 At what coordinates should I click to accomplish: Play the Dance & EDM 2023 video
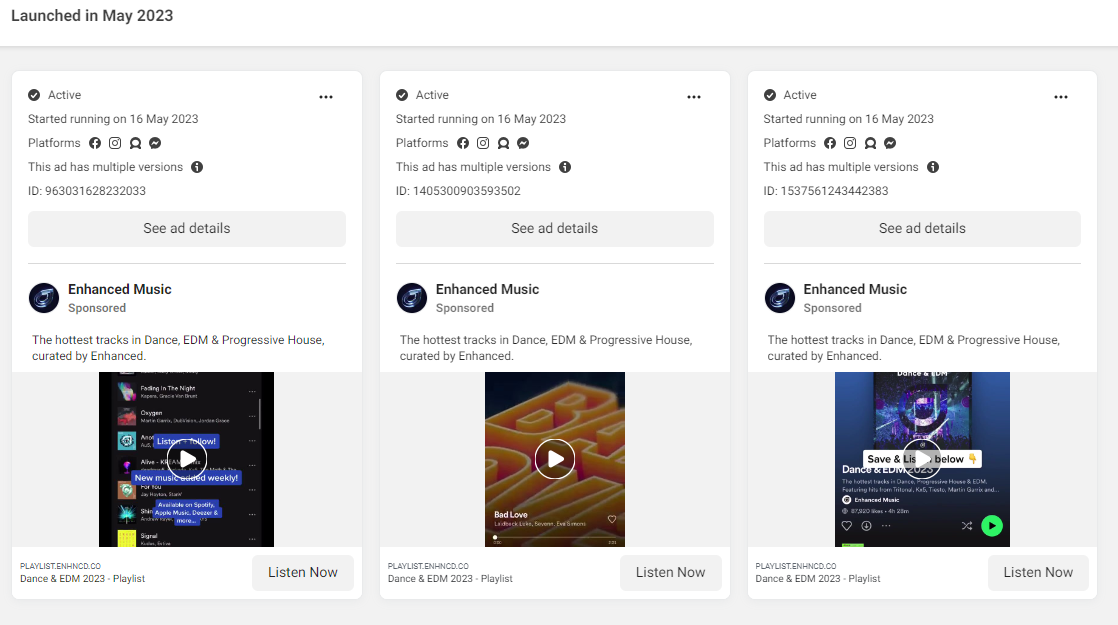tap(922, 459)
